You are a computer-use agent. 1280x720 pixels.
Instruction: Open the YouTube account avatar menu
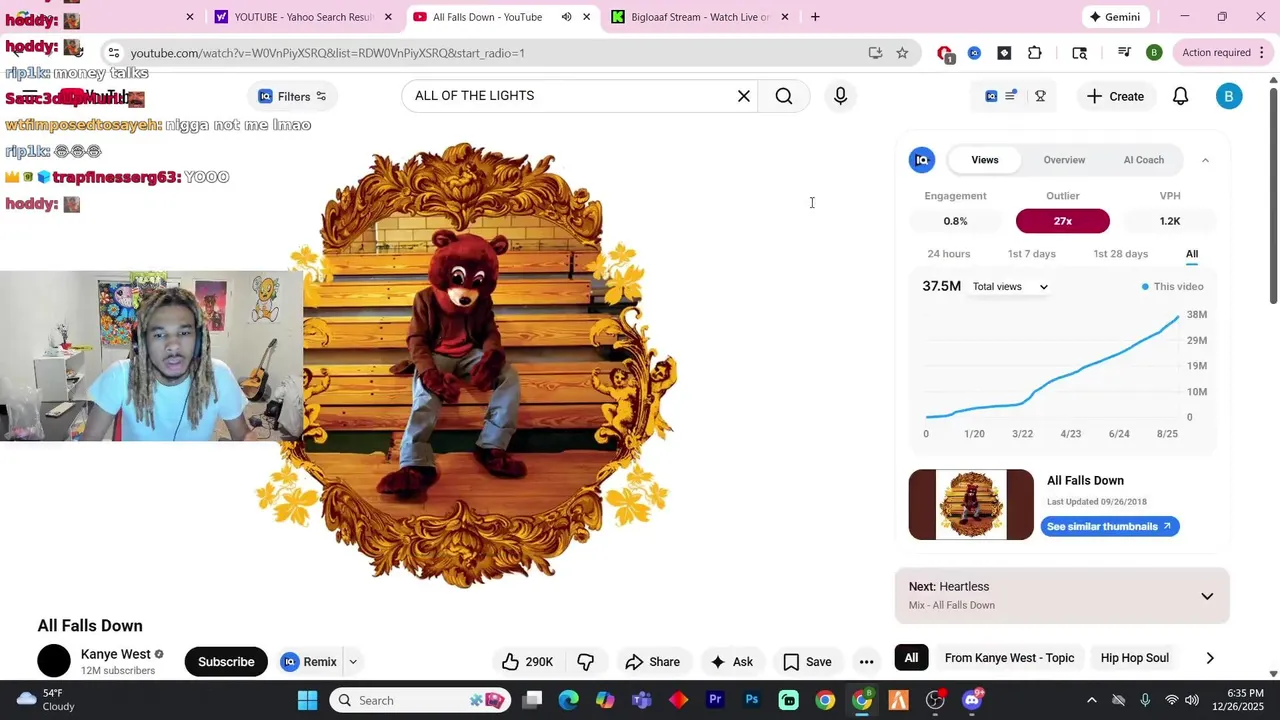click(1229, 96)
